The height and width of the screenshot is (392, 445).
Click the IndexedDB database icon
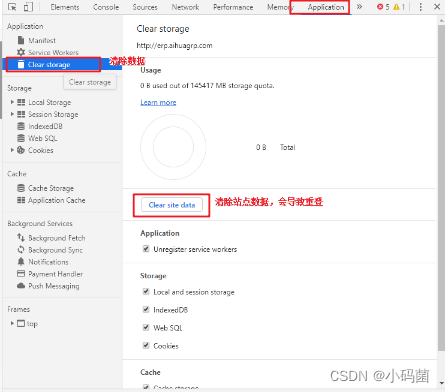21,126
